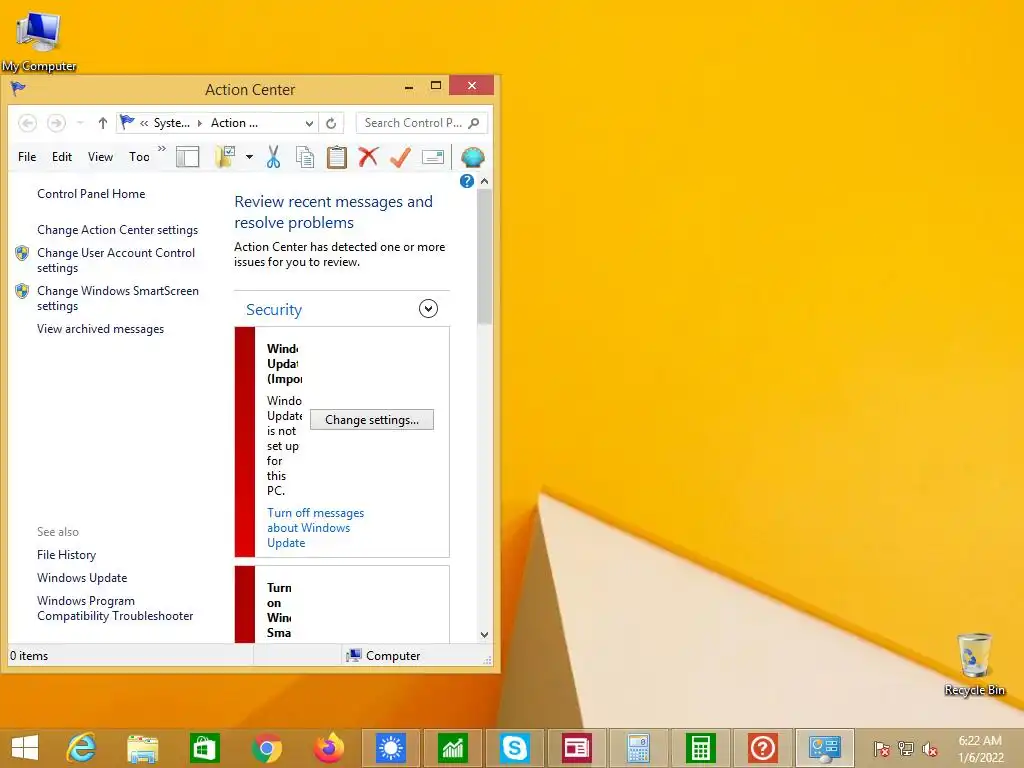Open View archived messages
The width and height of the screenshot is (1024, 768).
pyautogui.click(x=101, y=329)
